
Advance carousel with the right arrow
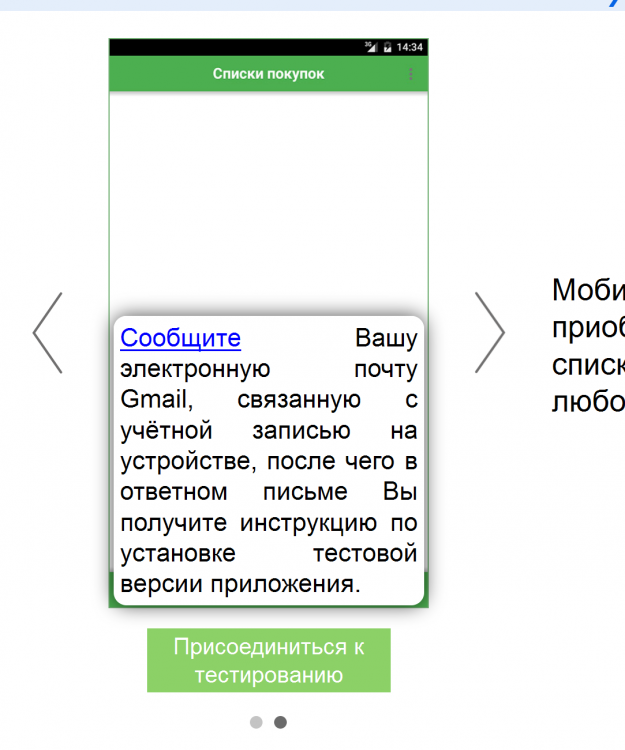490,333
